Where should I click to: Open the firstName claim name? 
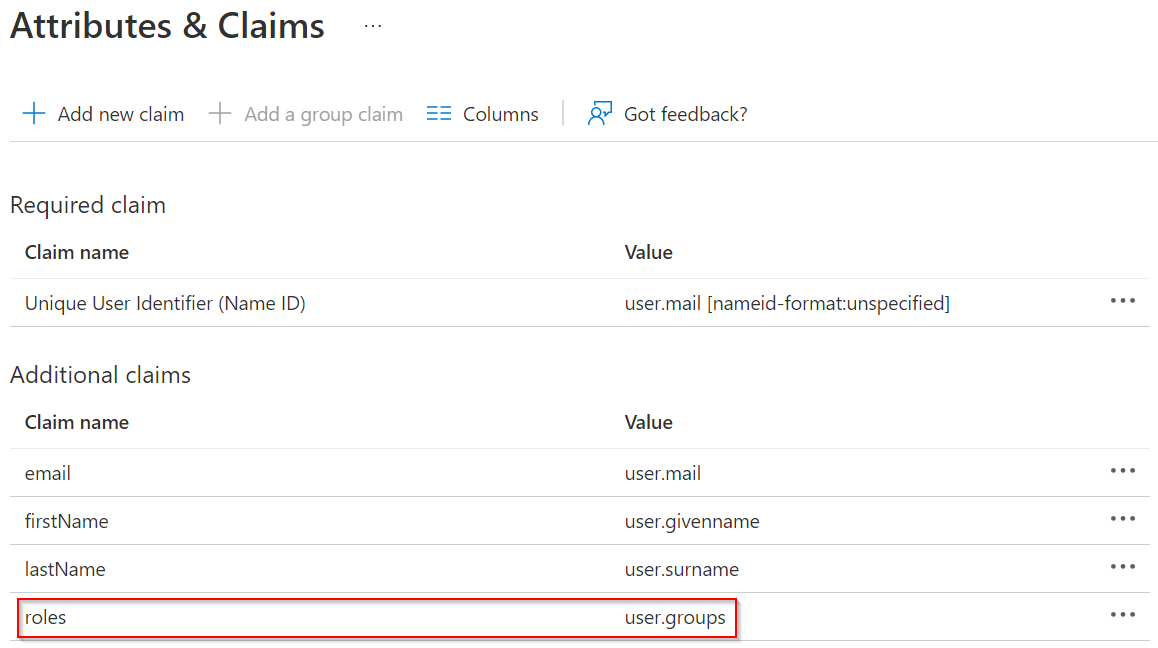pyautogui.click(x=66, y=521)
